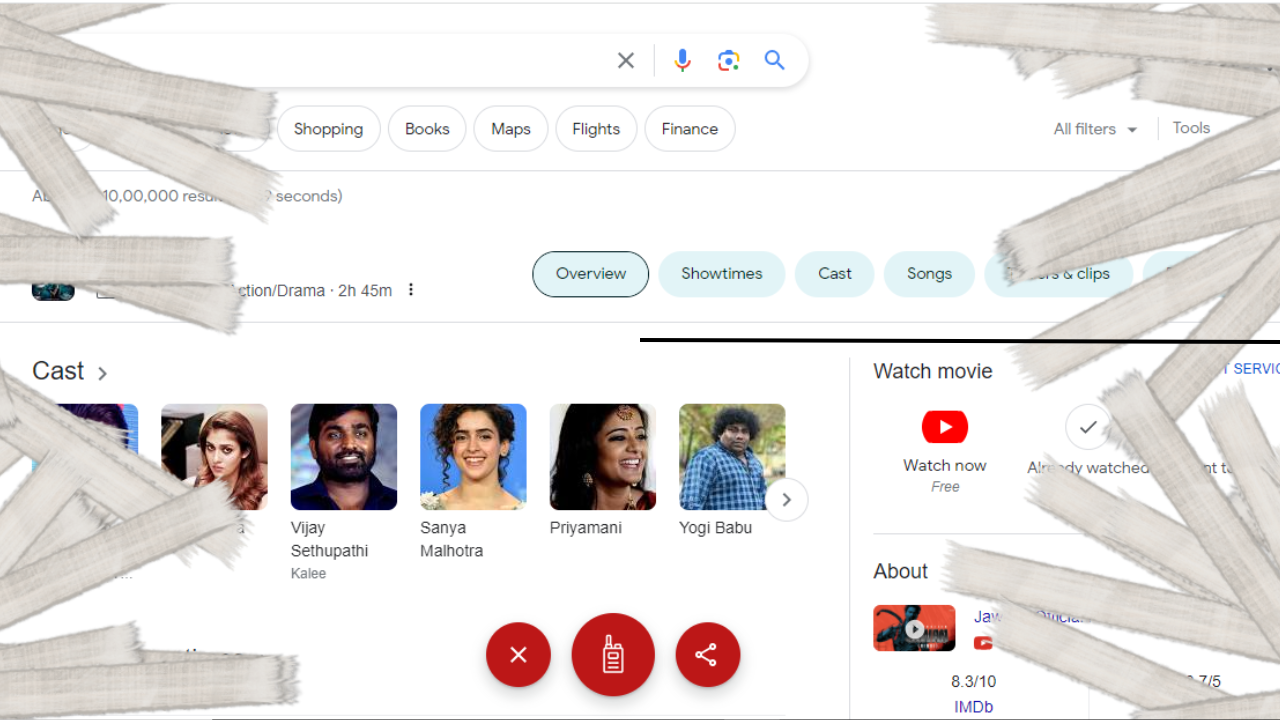1280x720 pixels.
Task: Click the blue search magnifier icon
Action: click(774, 60)
